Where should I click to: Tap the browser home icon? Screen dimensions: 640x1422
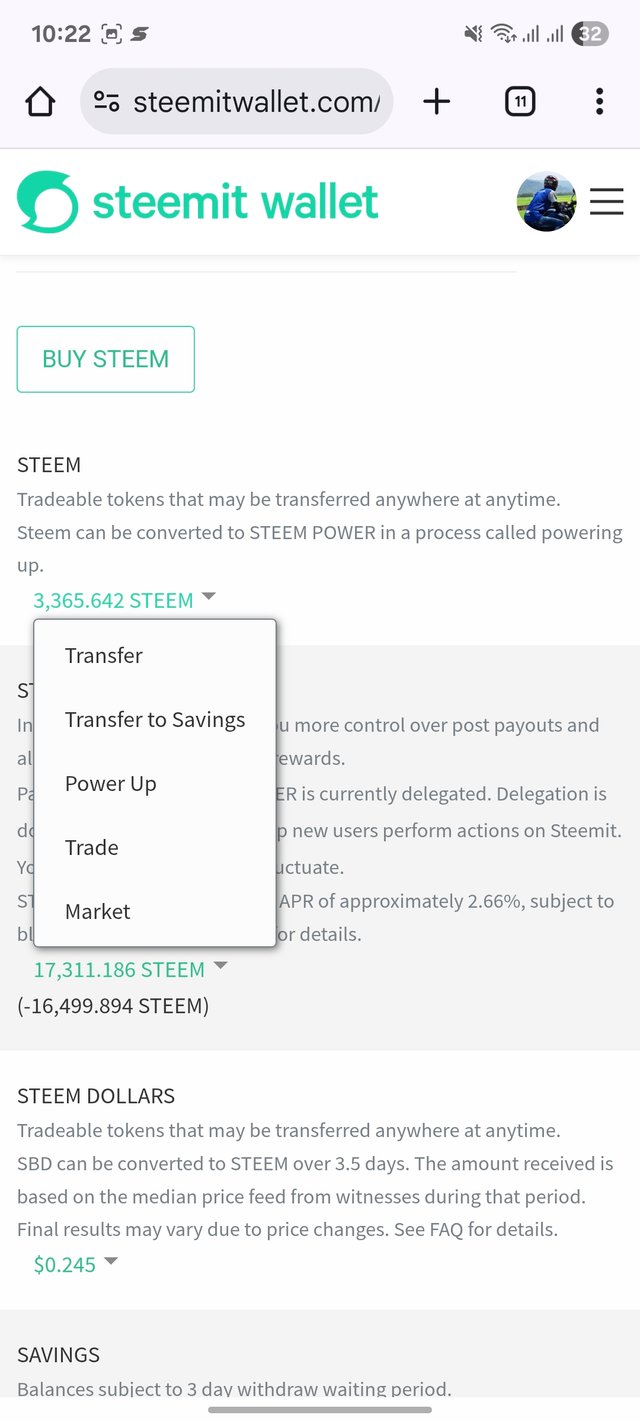point(40,101)
